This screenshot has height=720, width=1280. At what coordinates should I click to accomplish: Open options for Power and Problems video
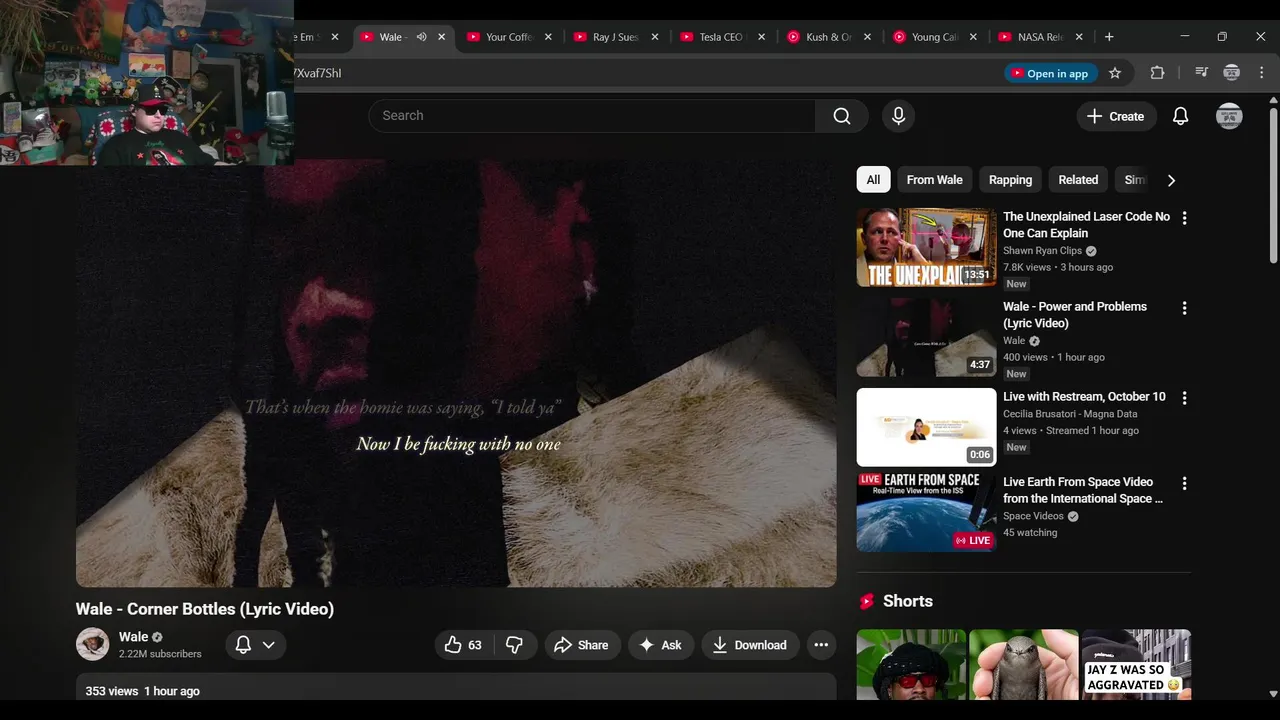1184,308
